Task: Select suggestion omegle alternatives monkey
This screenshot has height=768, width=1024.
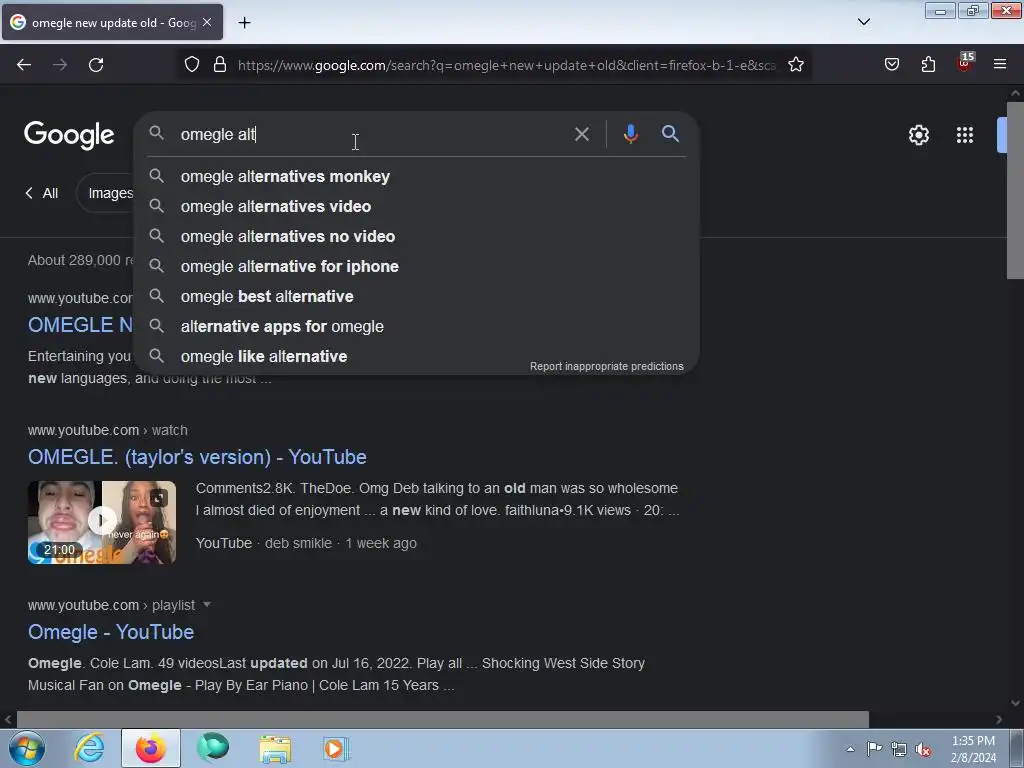Action: click(x=416, y=176)
